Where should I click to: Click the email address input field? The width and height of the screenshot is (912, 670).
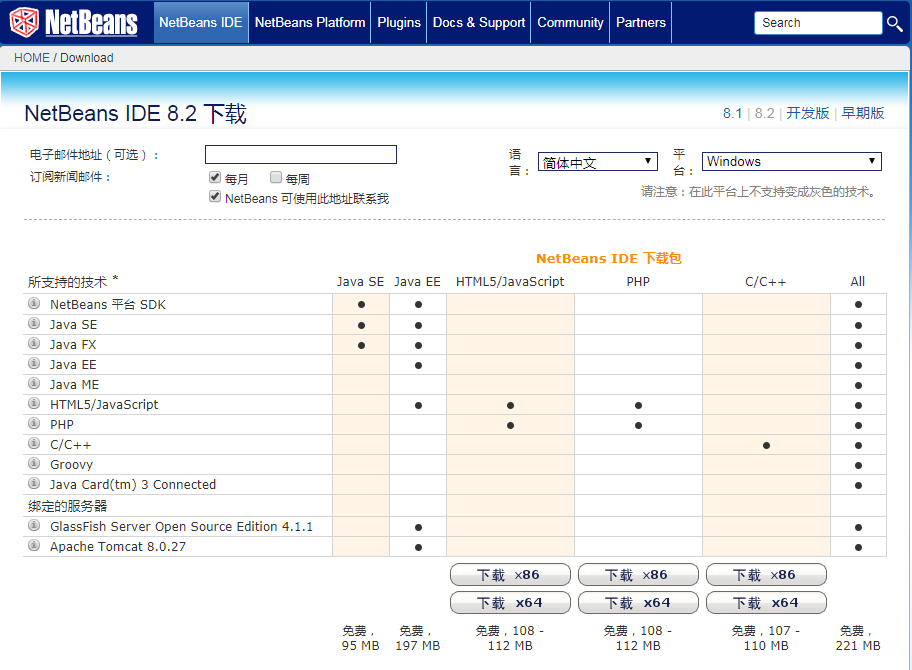point(300,154)
